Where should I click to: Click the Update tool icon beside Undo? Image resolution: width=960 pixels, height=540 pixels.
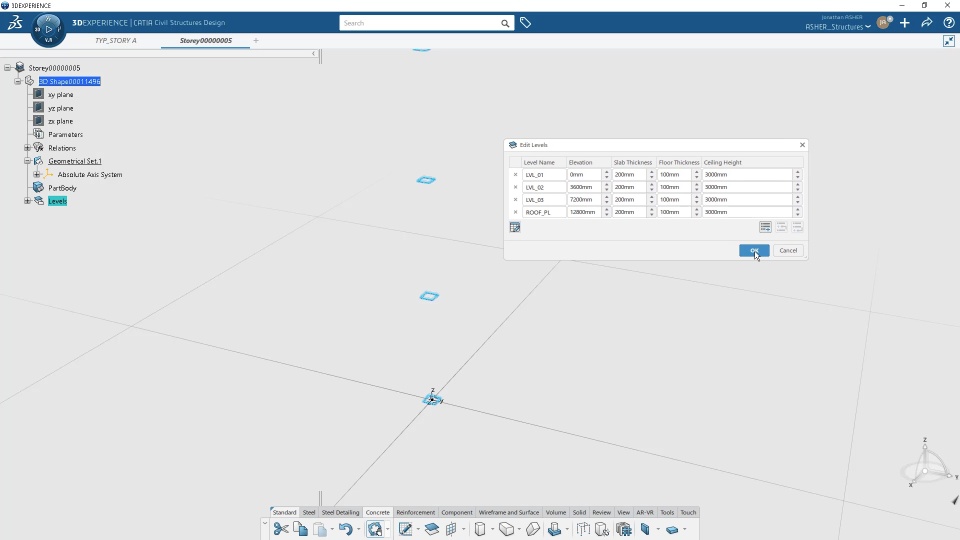(x=375, y=529)
